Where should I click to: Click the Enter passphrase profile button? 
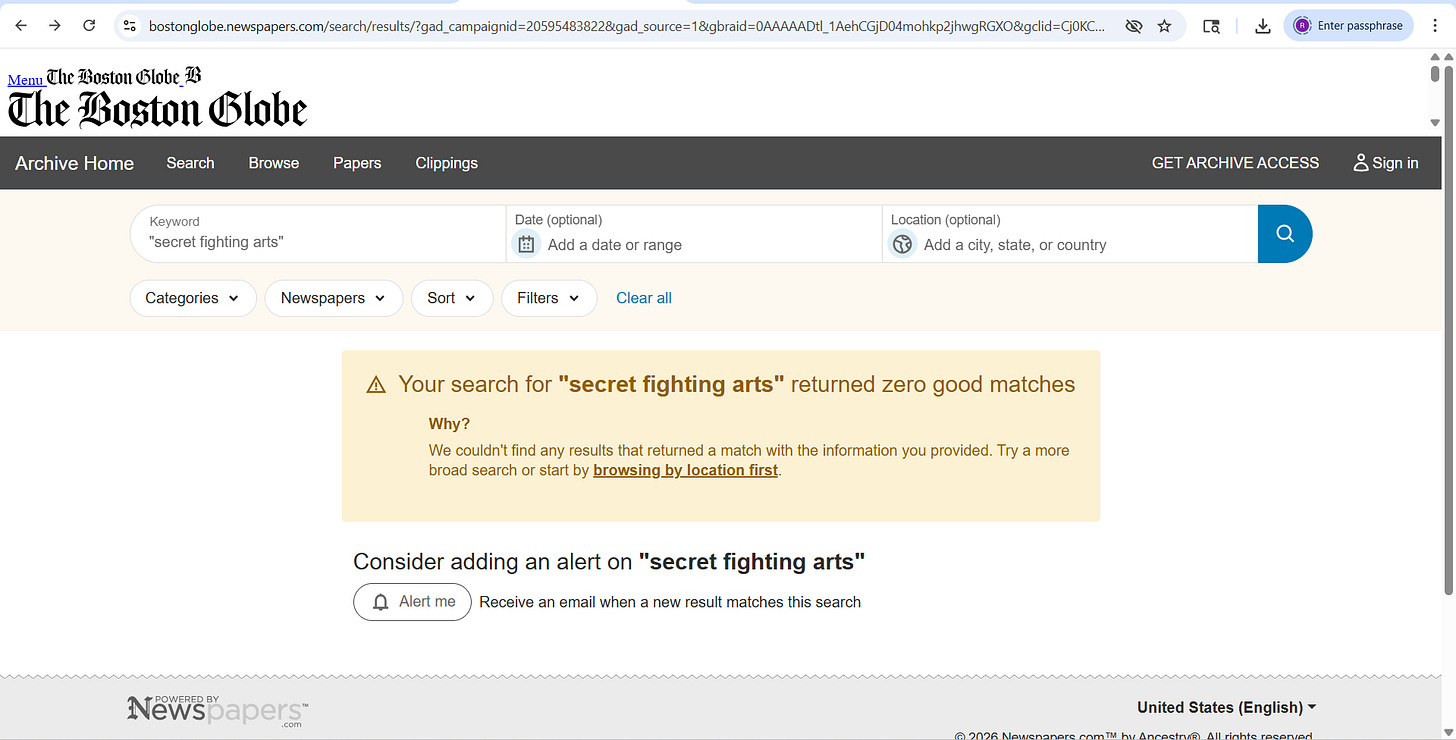[1348, 26]
